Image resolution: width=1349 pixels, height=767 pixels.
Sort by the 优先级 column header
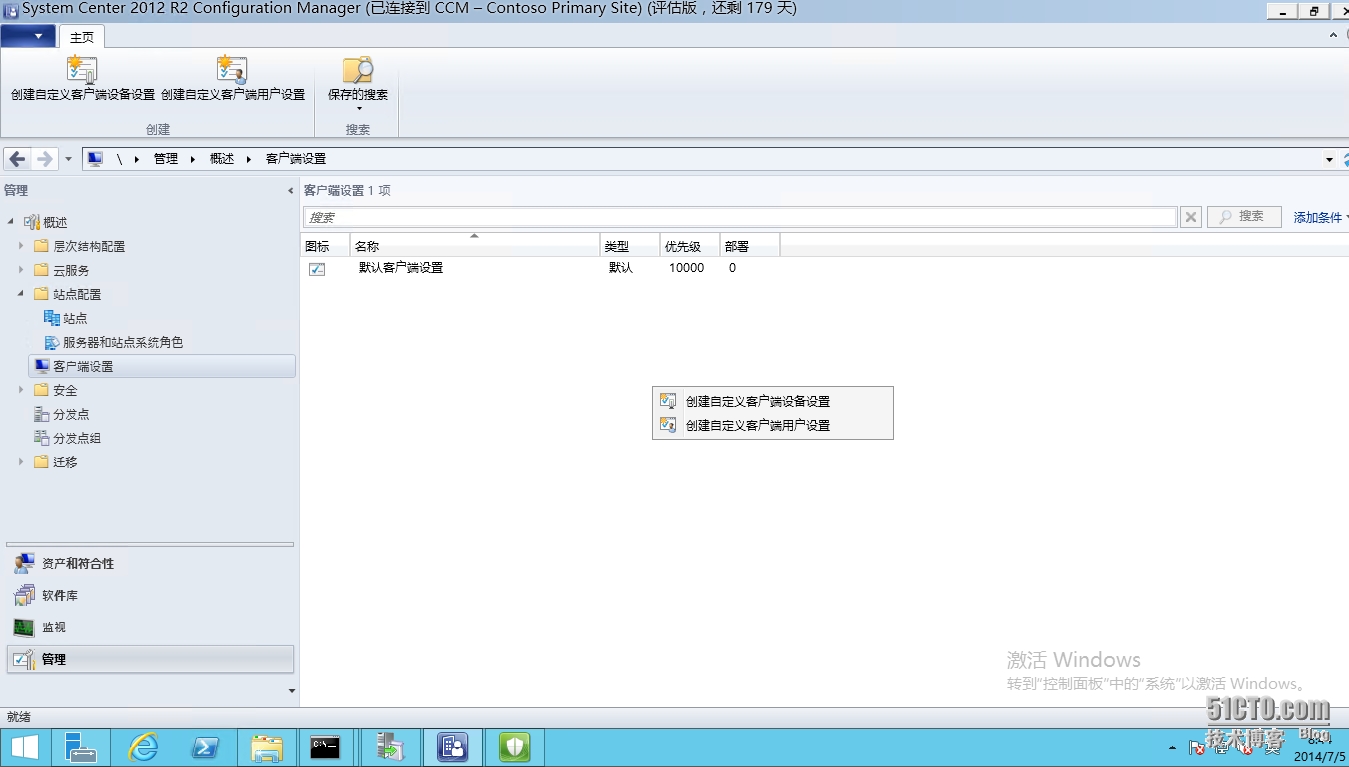690,246
